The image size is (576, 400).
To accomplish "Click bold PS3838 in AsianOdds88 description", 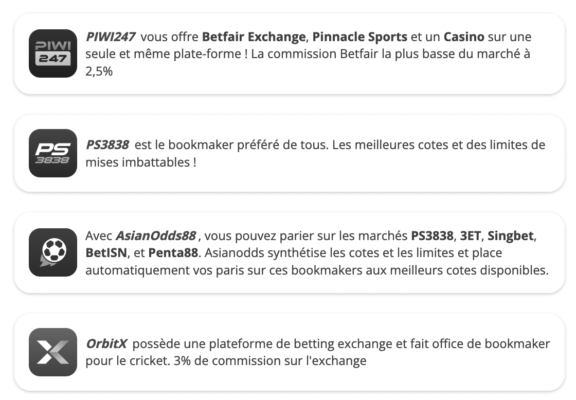I will (x=432, y=235).
